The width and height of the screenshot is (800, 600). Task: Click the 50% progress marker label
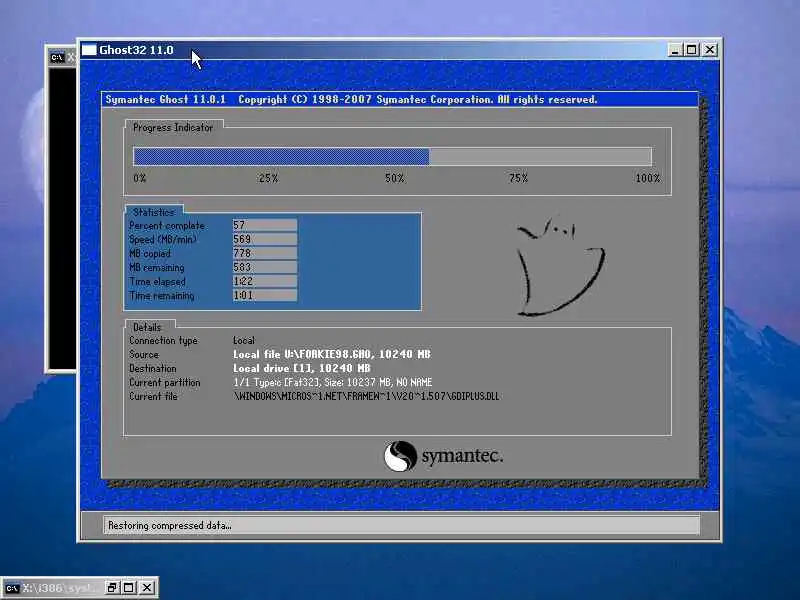click(x=394, y=178)
